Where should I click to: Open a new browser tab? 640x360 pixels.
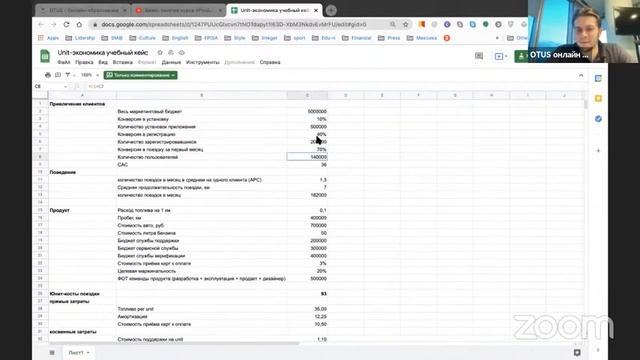331,10
